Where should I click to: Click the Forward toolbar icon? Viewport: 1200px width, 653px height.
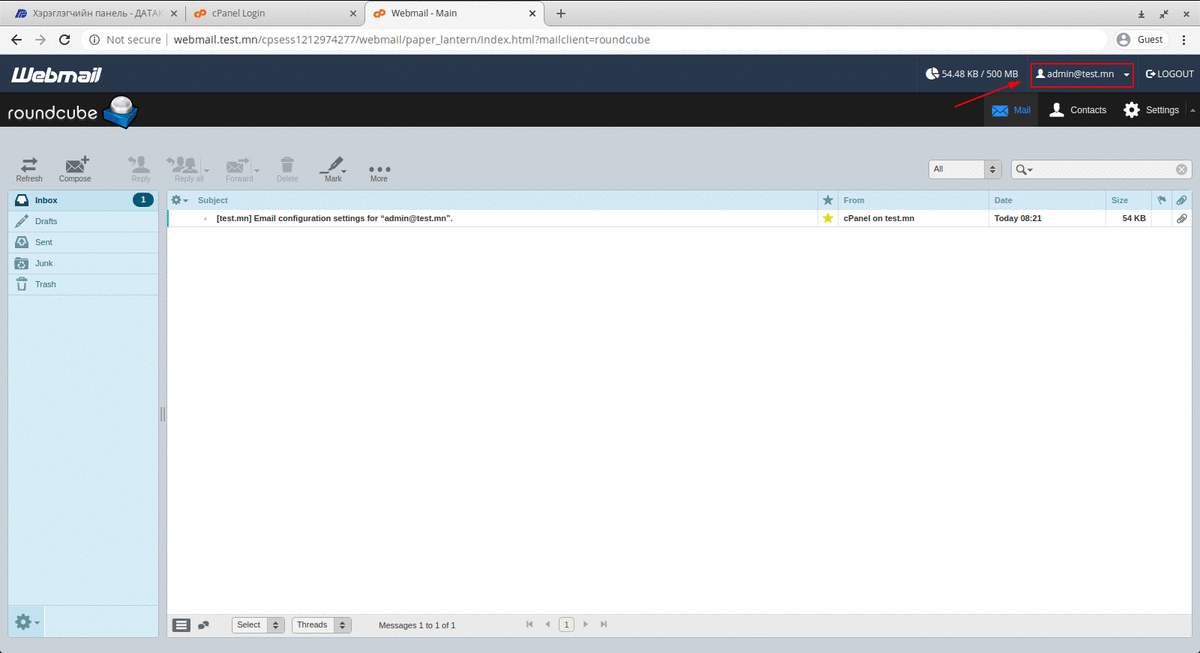coord(239,168)
